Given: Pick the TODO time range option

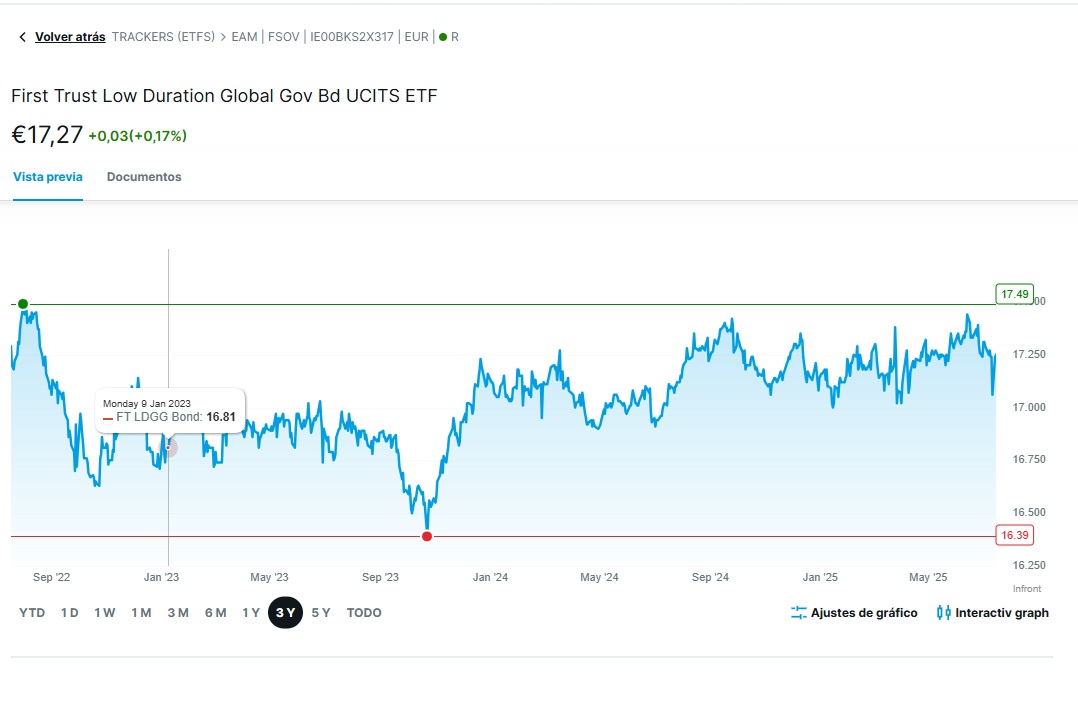Looking at the screenshot, I should coord(363,612).
